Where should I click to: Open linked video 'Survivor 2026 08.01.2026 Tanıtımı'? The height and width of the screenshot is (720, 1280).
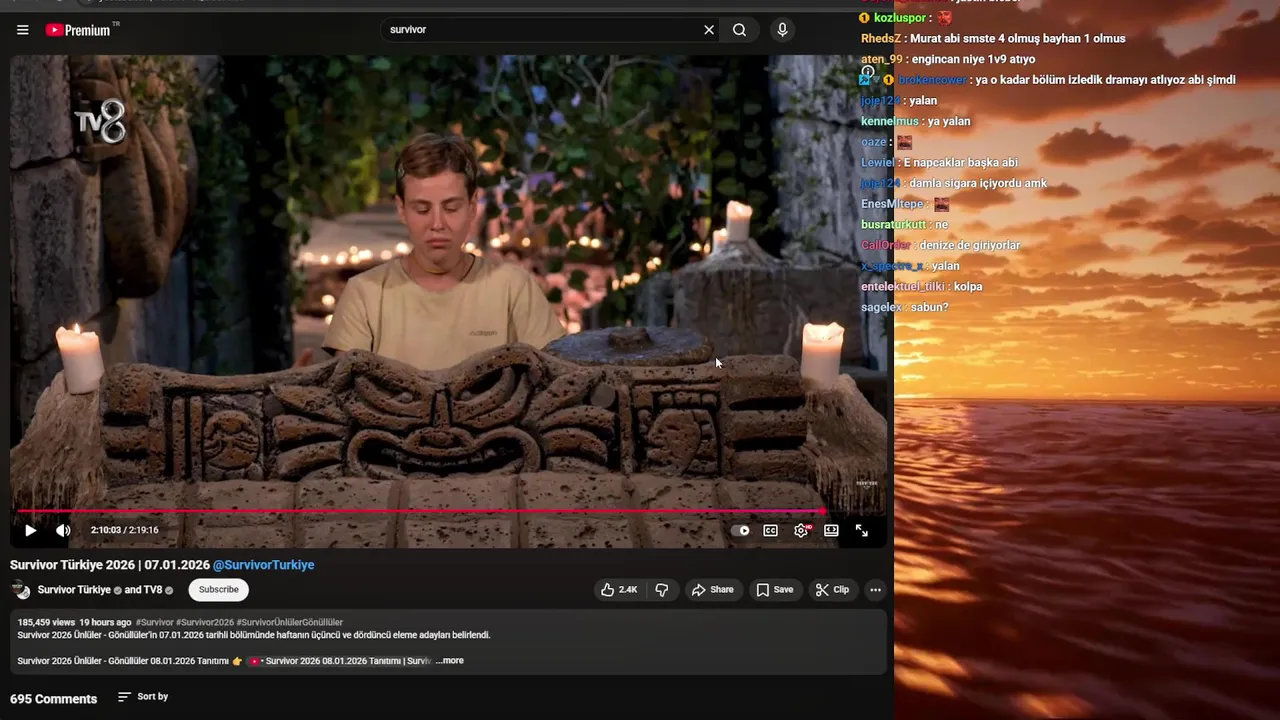(340, 661)
